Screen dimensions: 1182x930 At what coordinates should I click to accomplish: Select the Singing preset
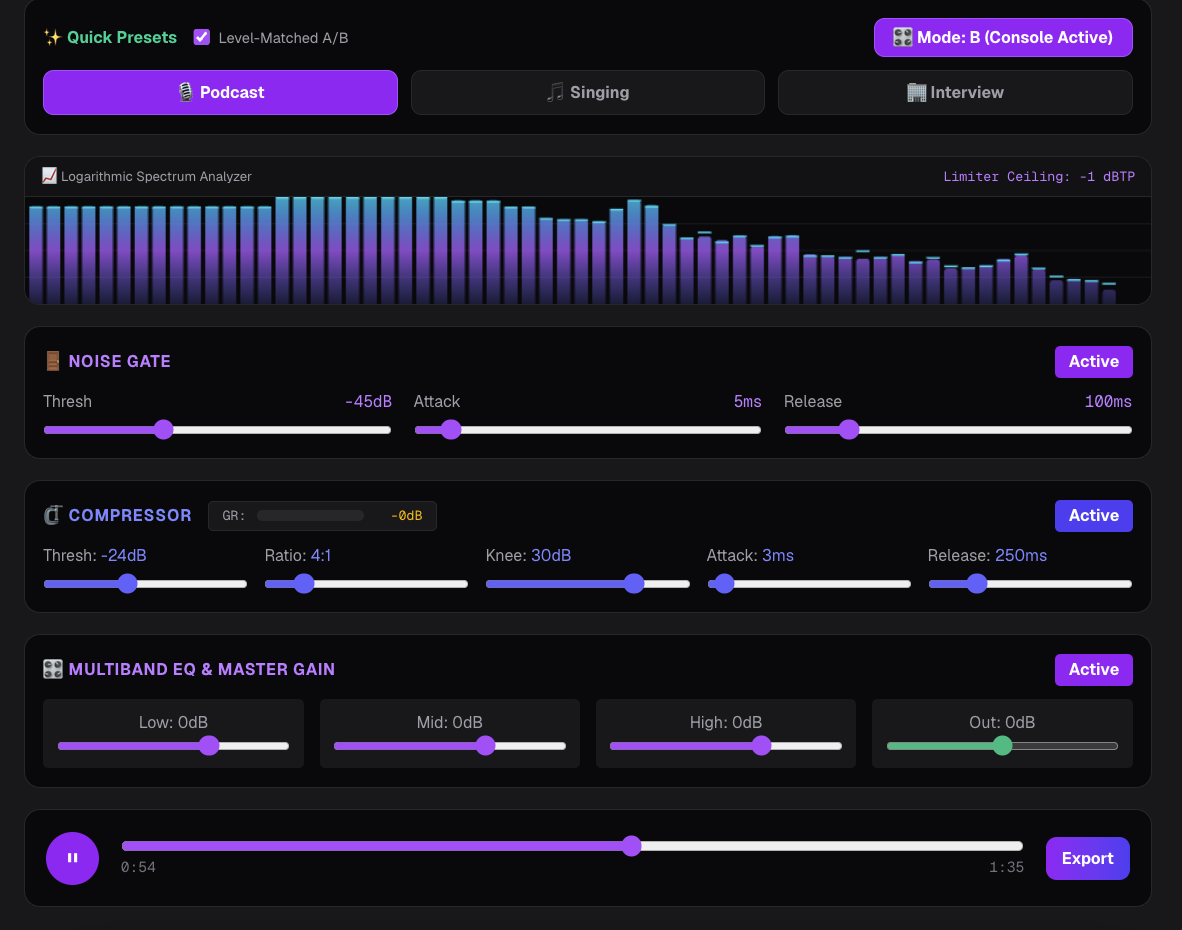(x=588, y=93)
